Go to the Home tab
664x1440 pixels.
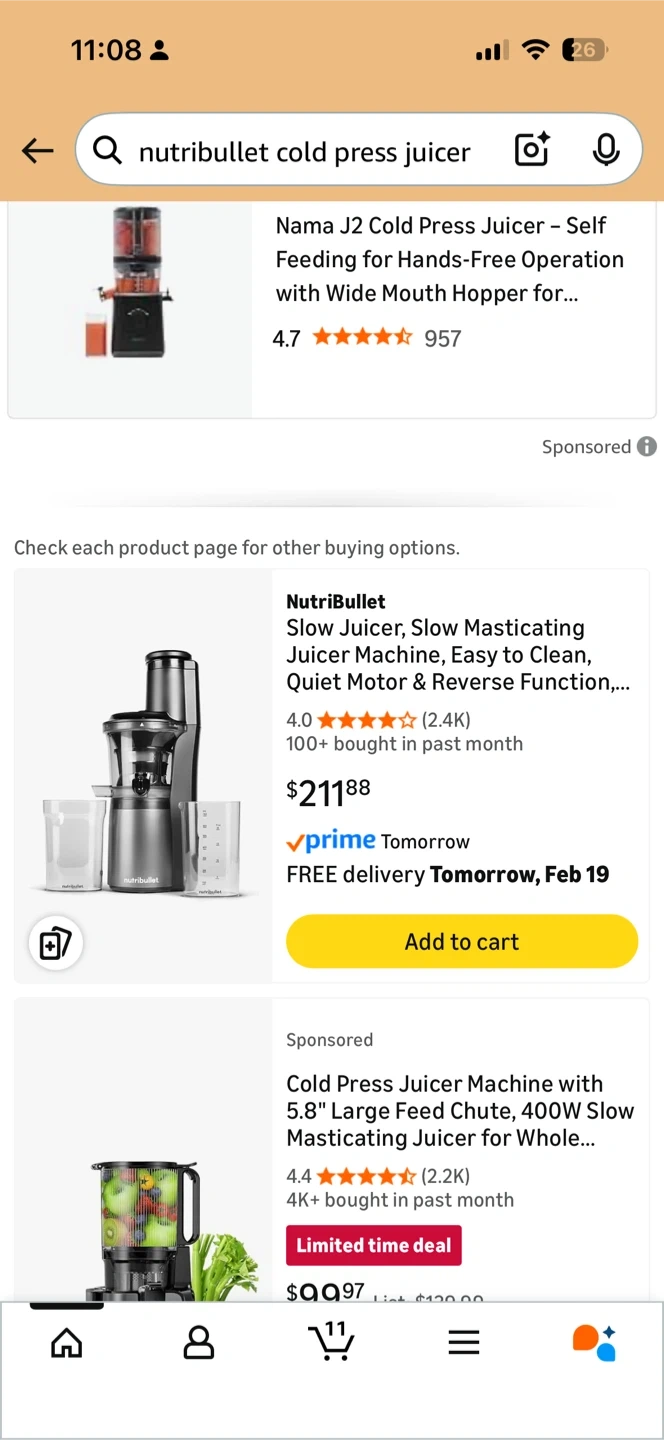tap(67, 1343)
